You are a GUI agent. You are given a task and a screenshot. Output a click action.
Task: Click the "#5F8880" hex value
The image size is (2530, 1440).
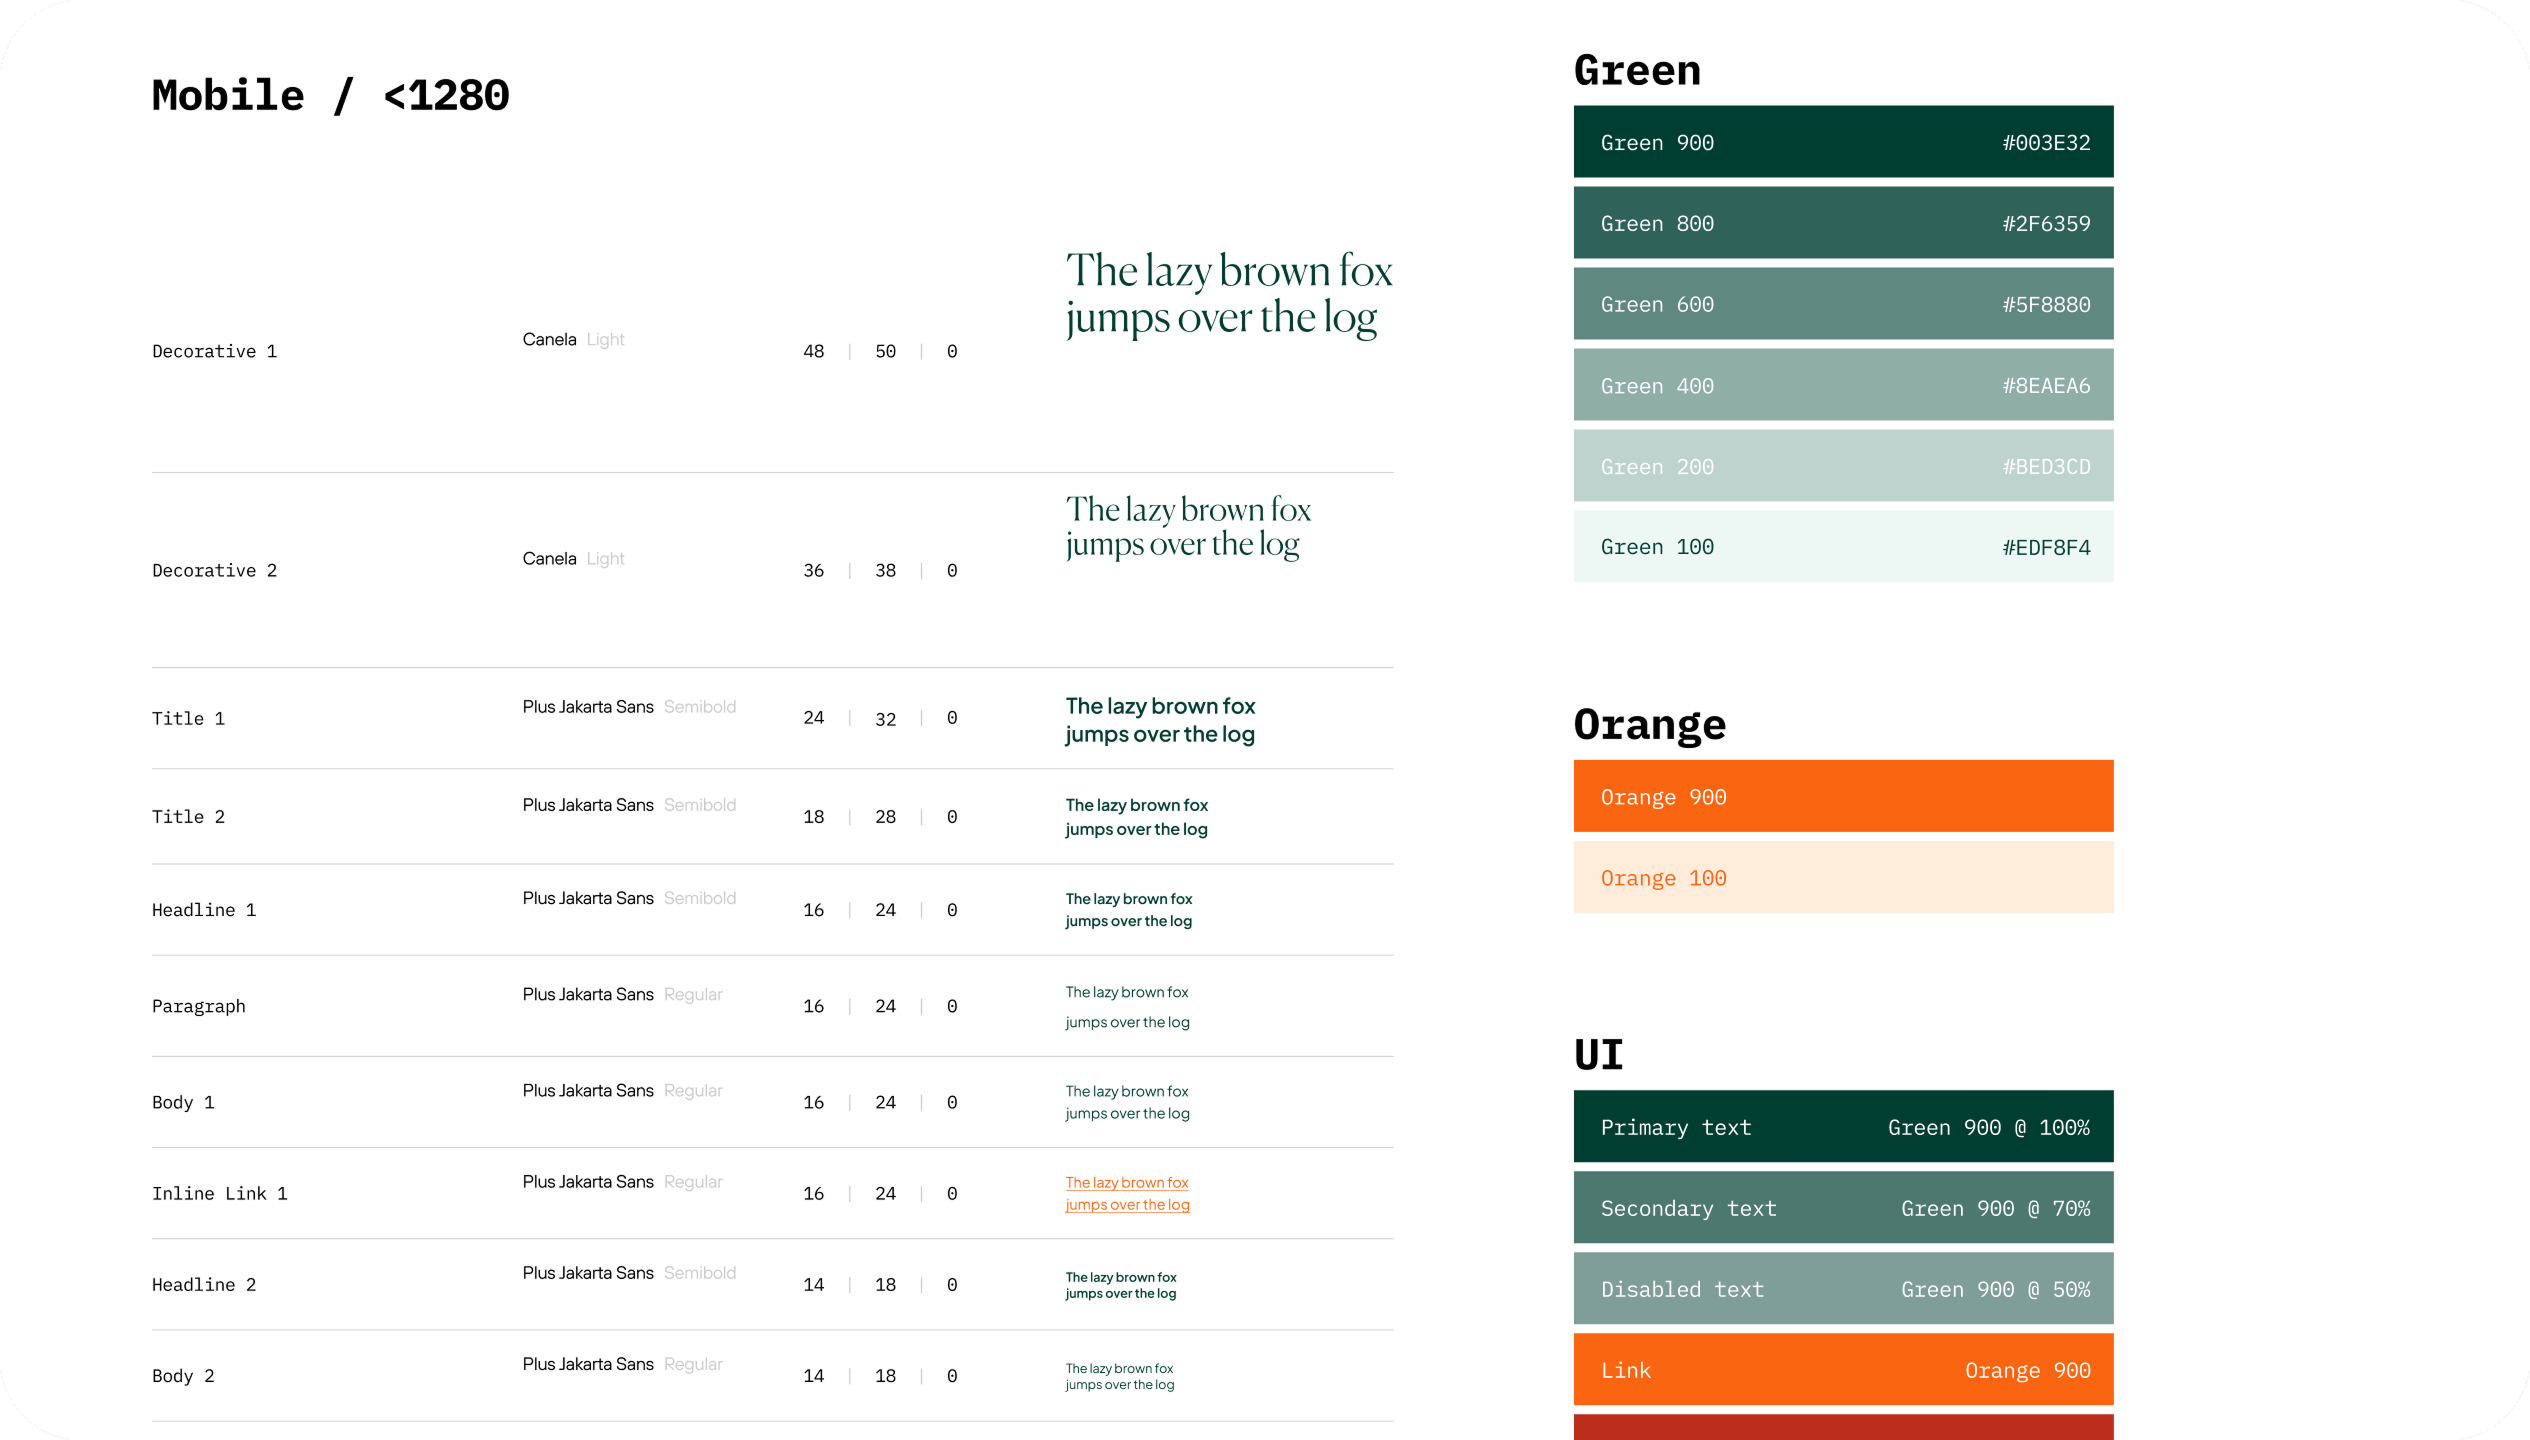pyautogui.click(x=2046, y=304)
